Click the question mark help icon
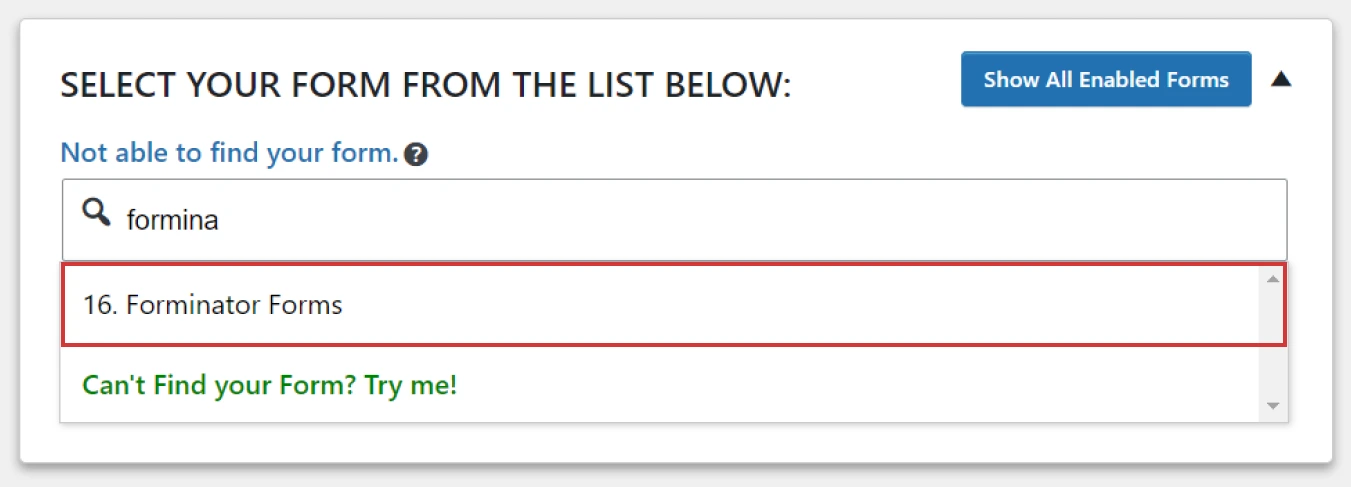The width and height of the screenshot is (1351, 487). 417,155
